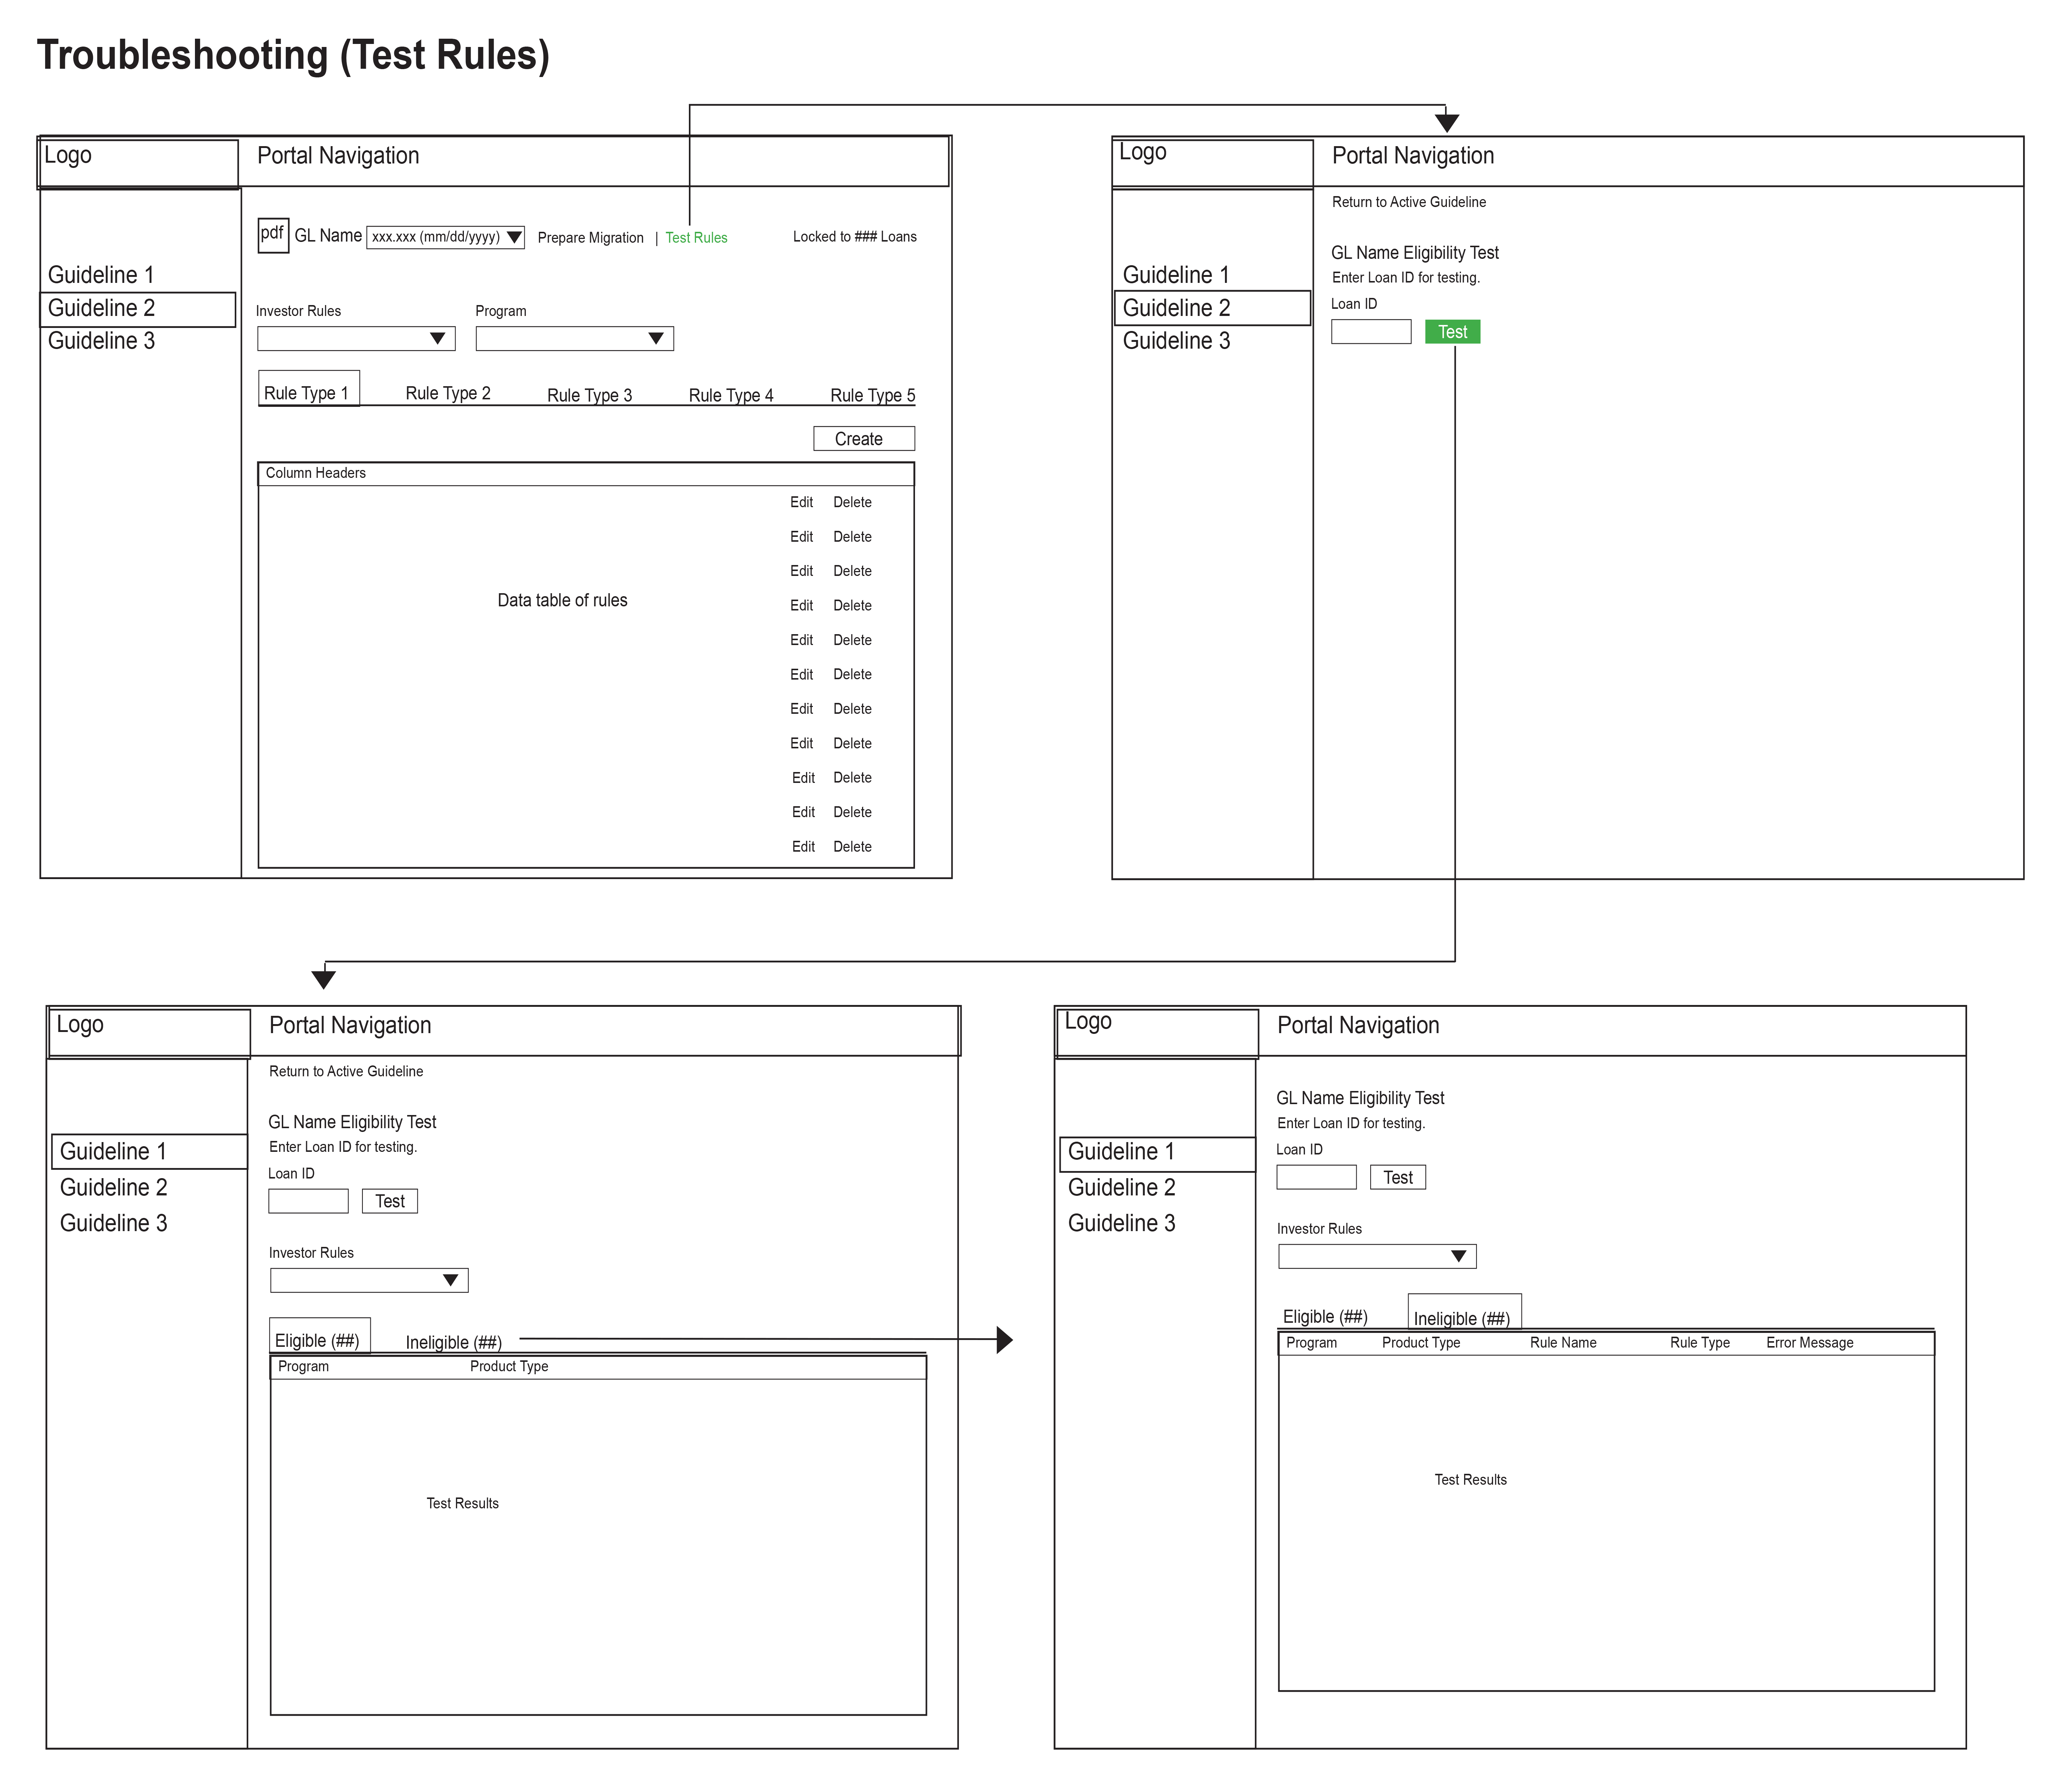This screenshot has width=2055, height=1792.
Task: Switch to Eligible (##) tab in bottom-right screen
Action: [1325, 1317]
